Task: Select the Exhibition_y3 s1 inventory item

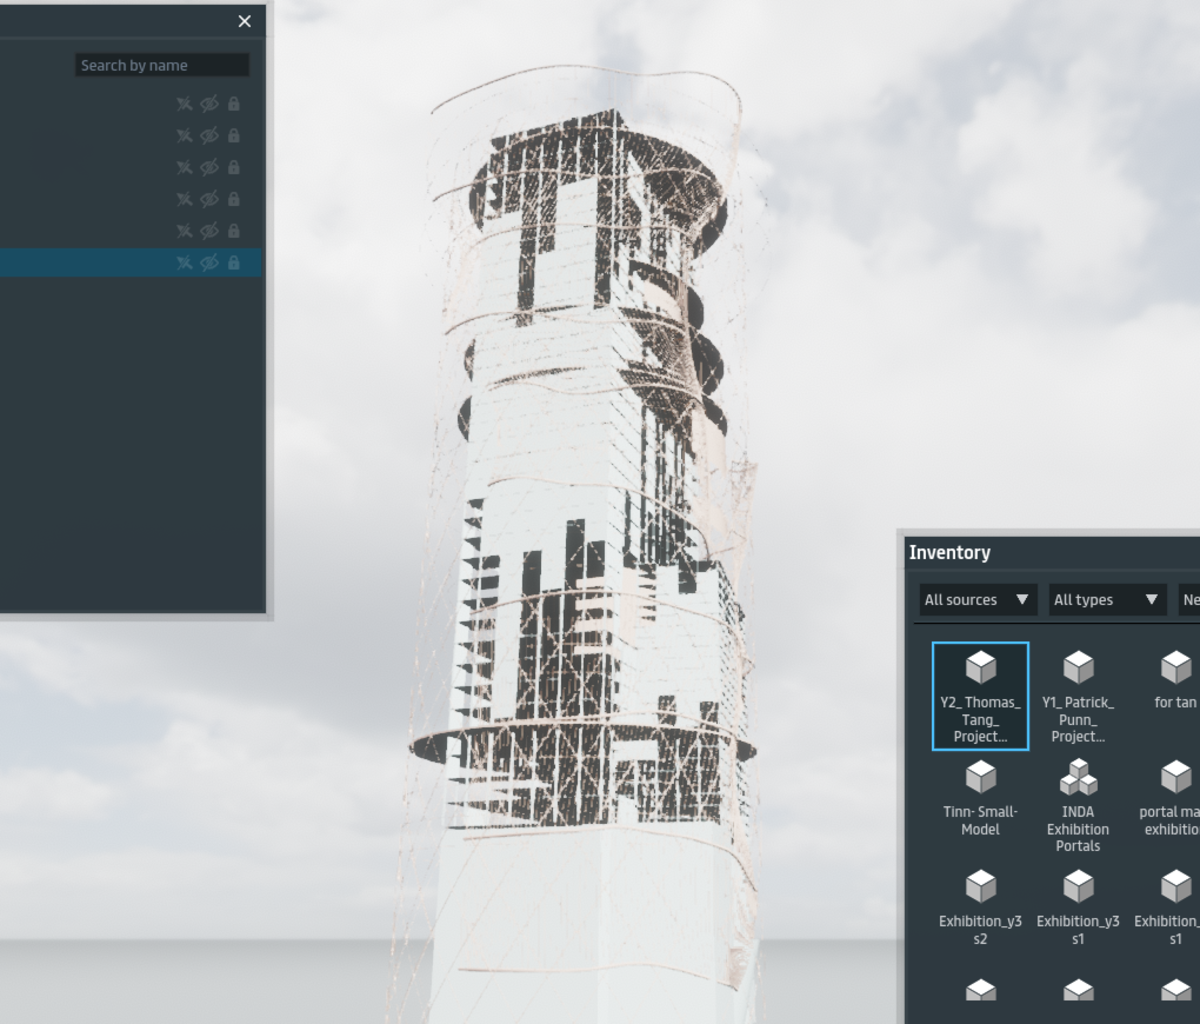Action: click(x=1077, y=906)
